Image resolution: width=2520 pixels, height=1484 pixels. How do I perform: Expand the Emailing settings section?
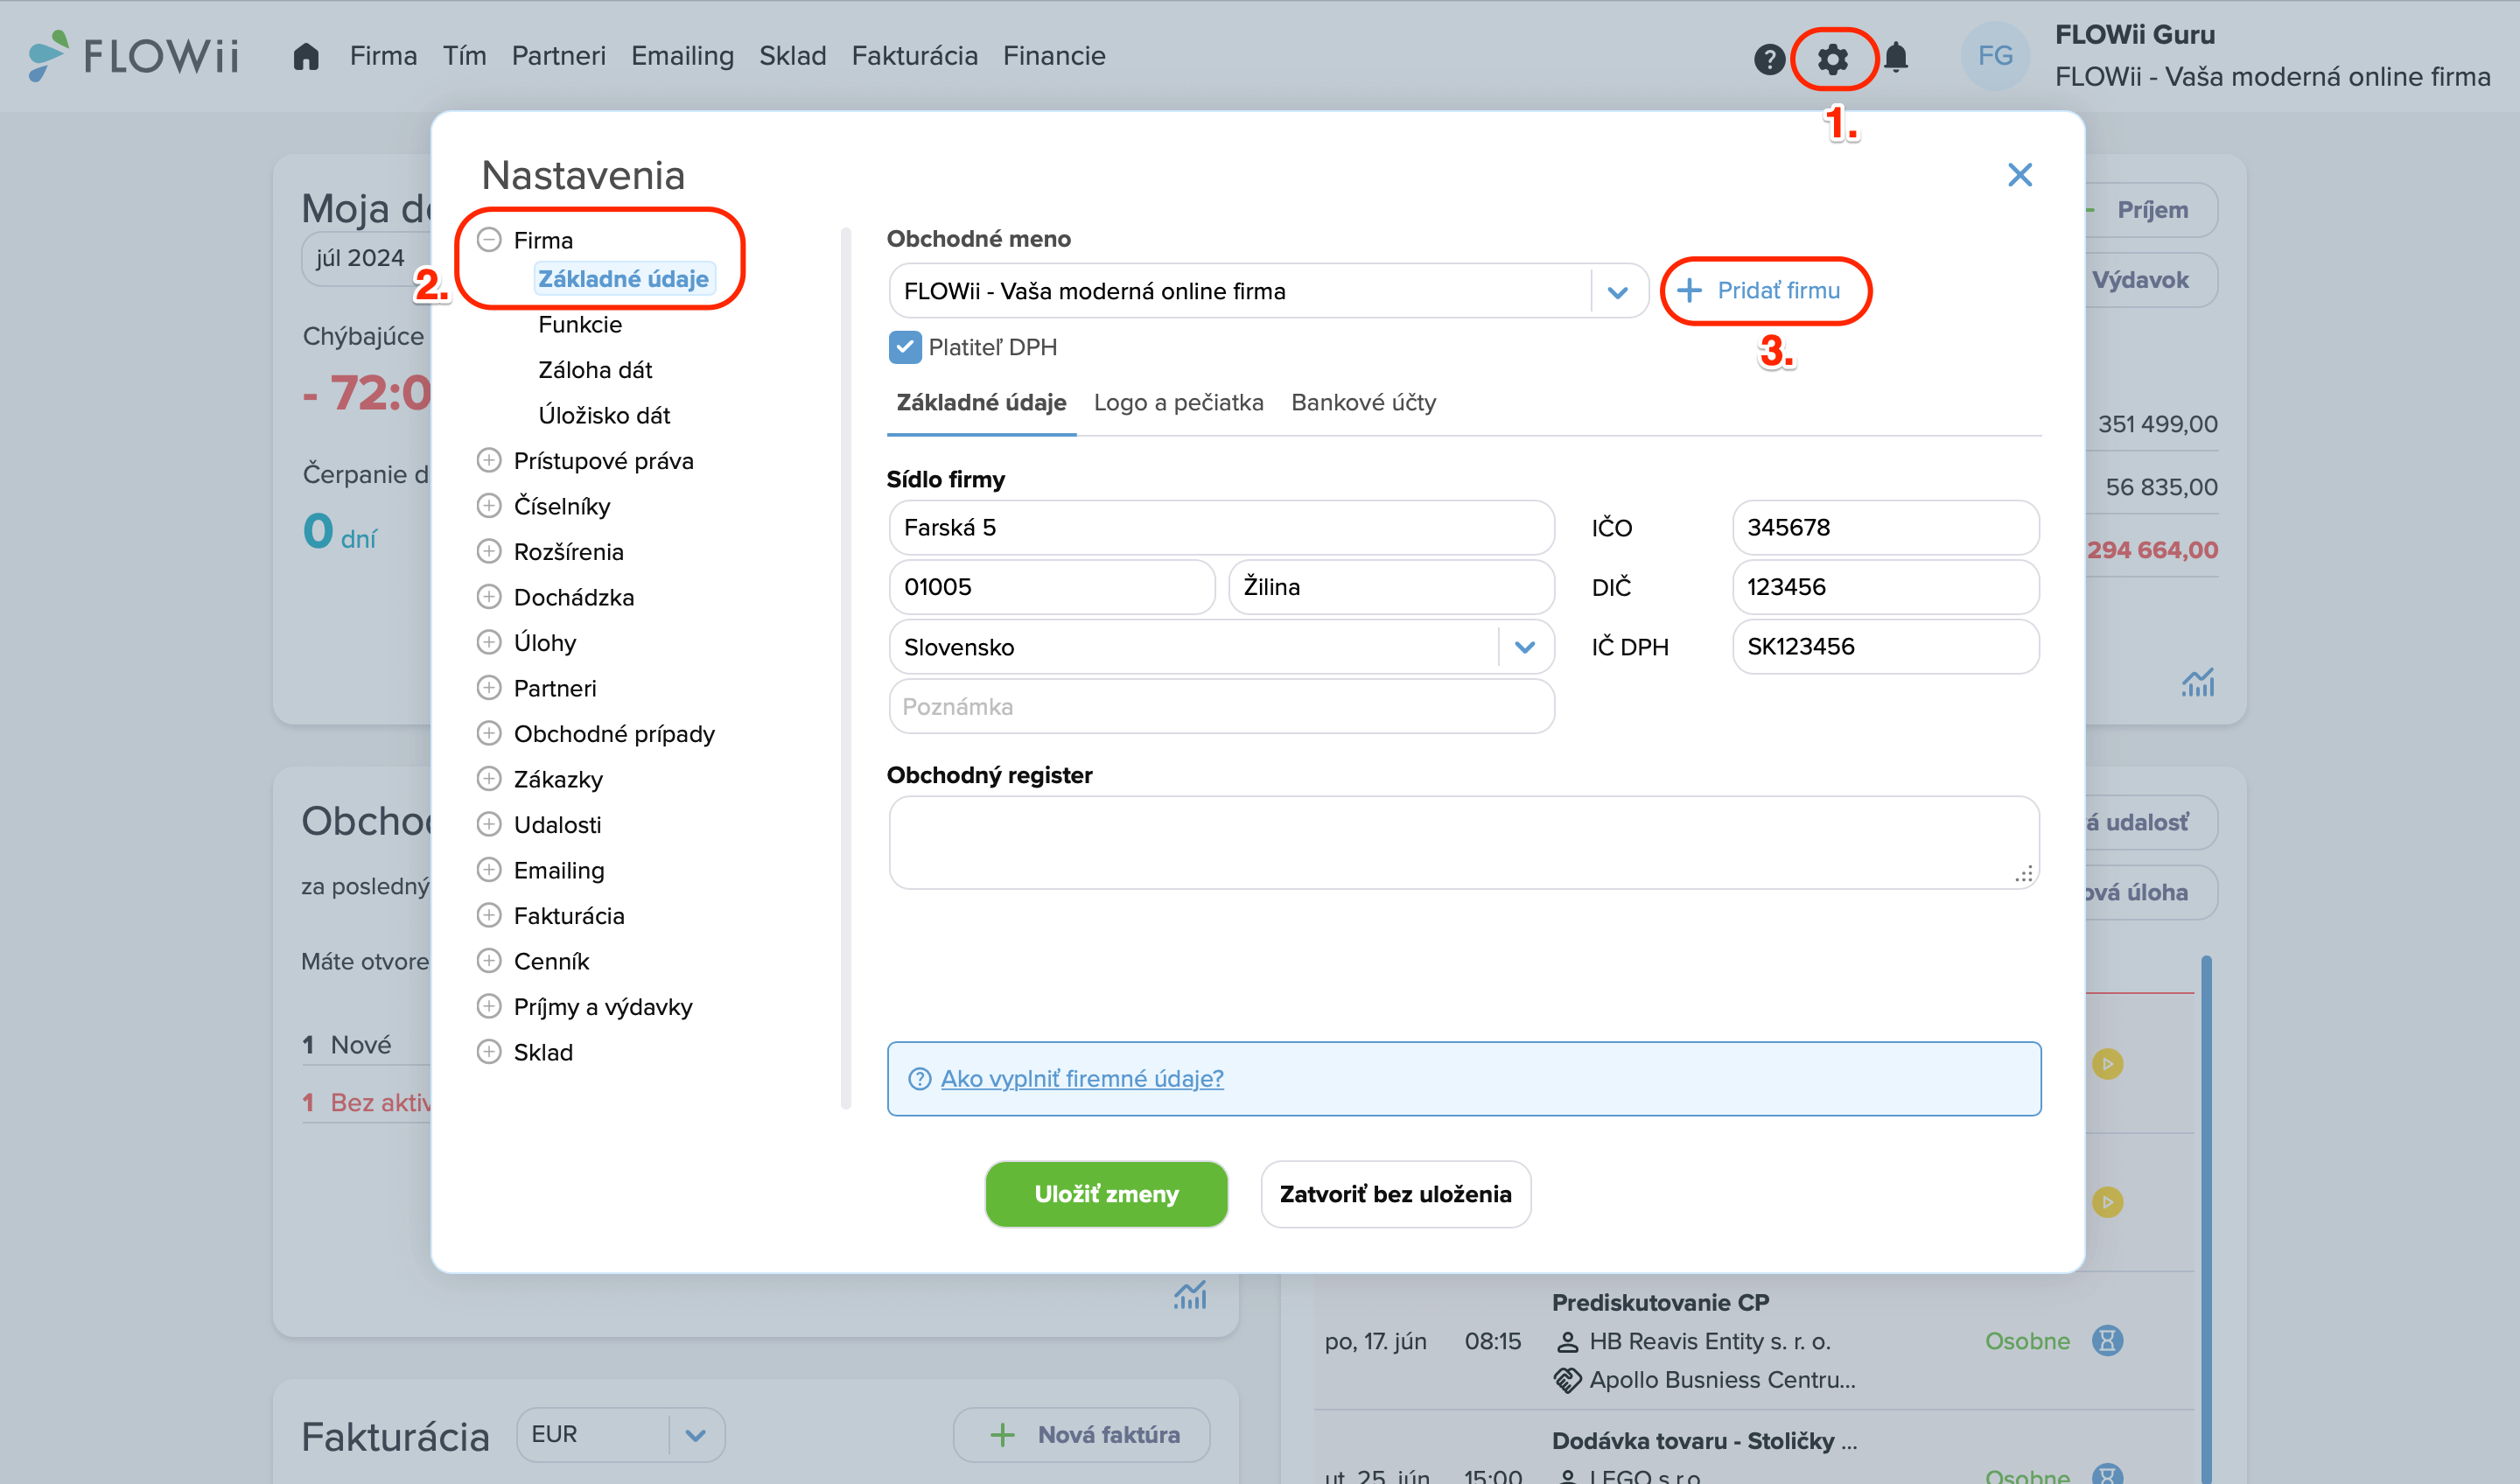[x=488, y=869]
